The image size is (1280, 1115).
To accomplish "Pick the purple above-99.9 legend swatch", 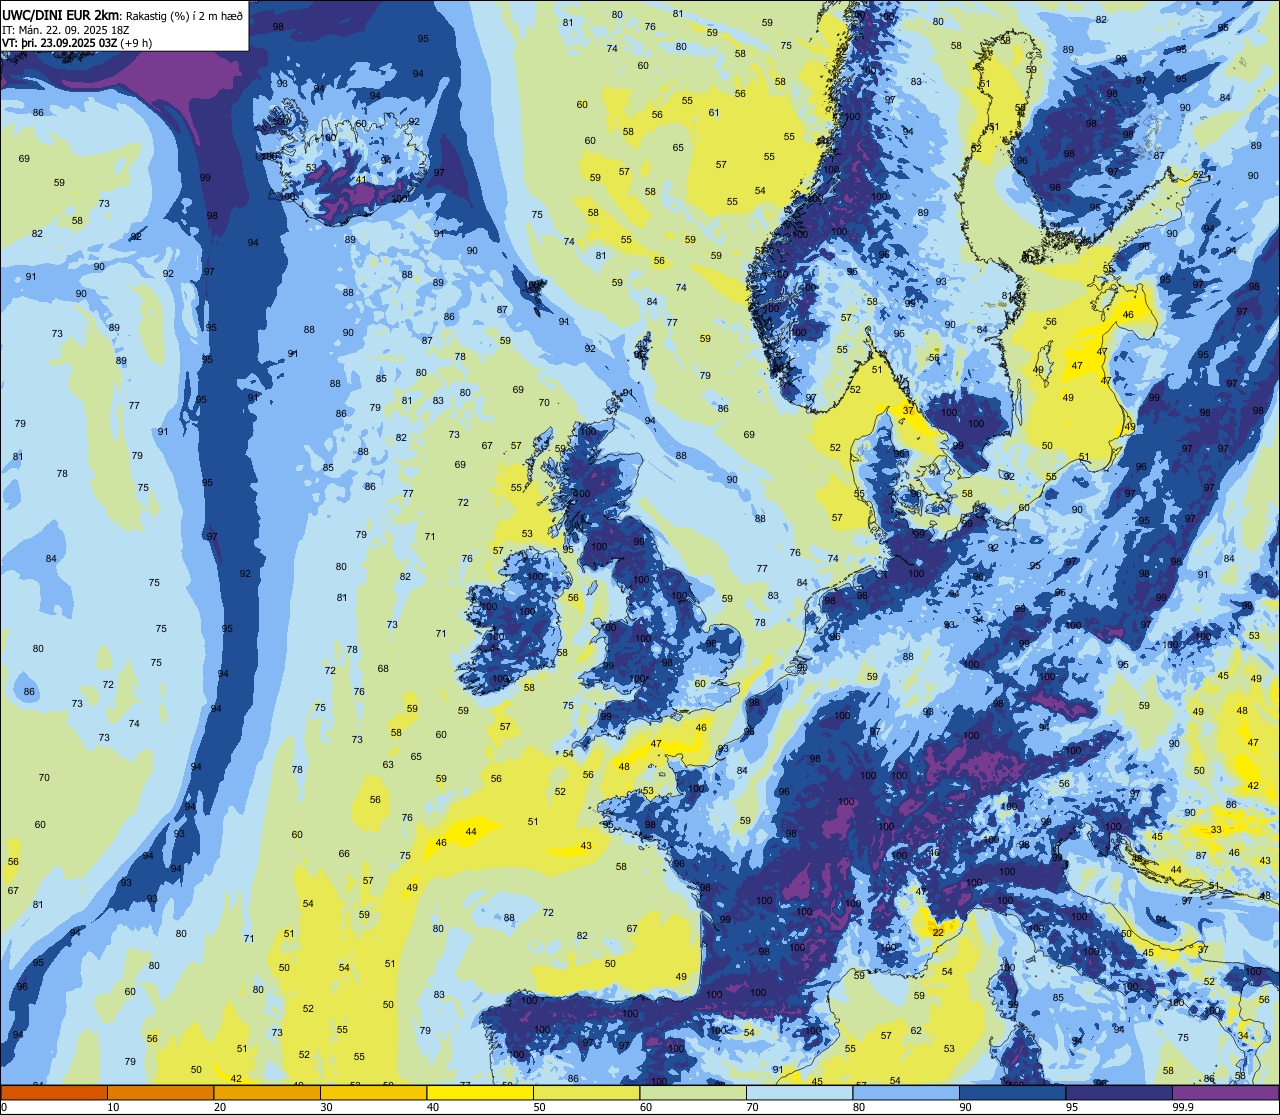I will point(1225,1092).
